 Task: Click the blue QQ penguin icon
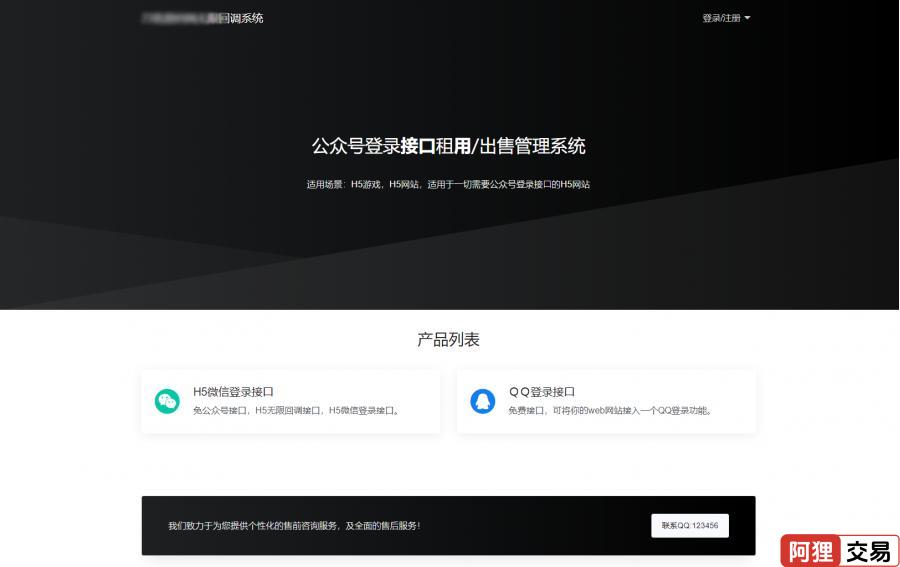483,401
